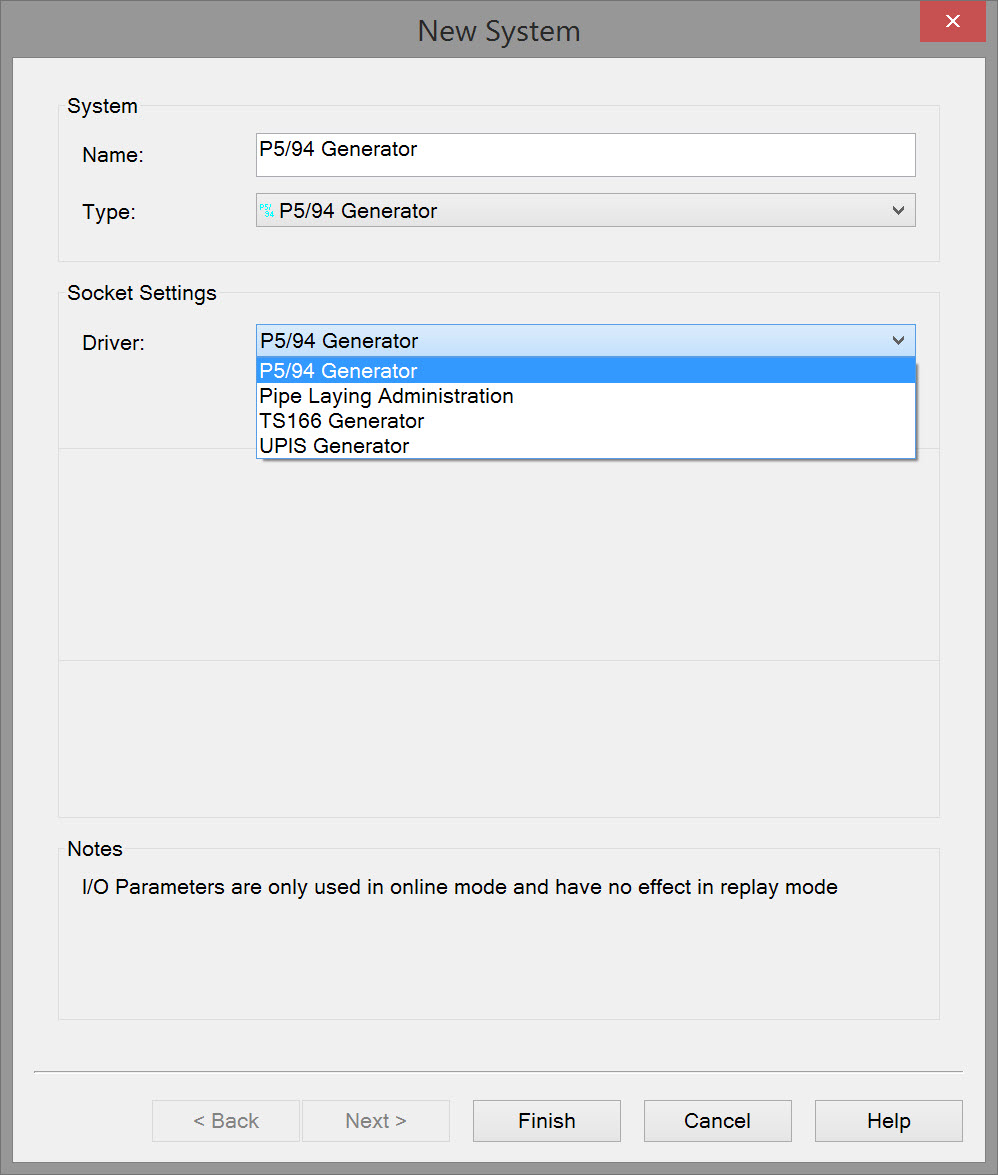Viewport: 998px width, 1175px height.
Task: Close the New System dialog window
Action: point(953,22)
